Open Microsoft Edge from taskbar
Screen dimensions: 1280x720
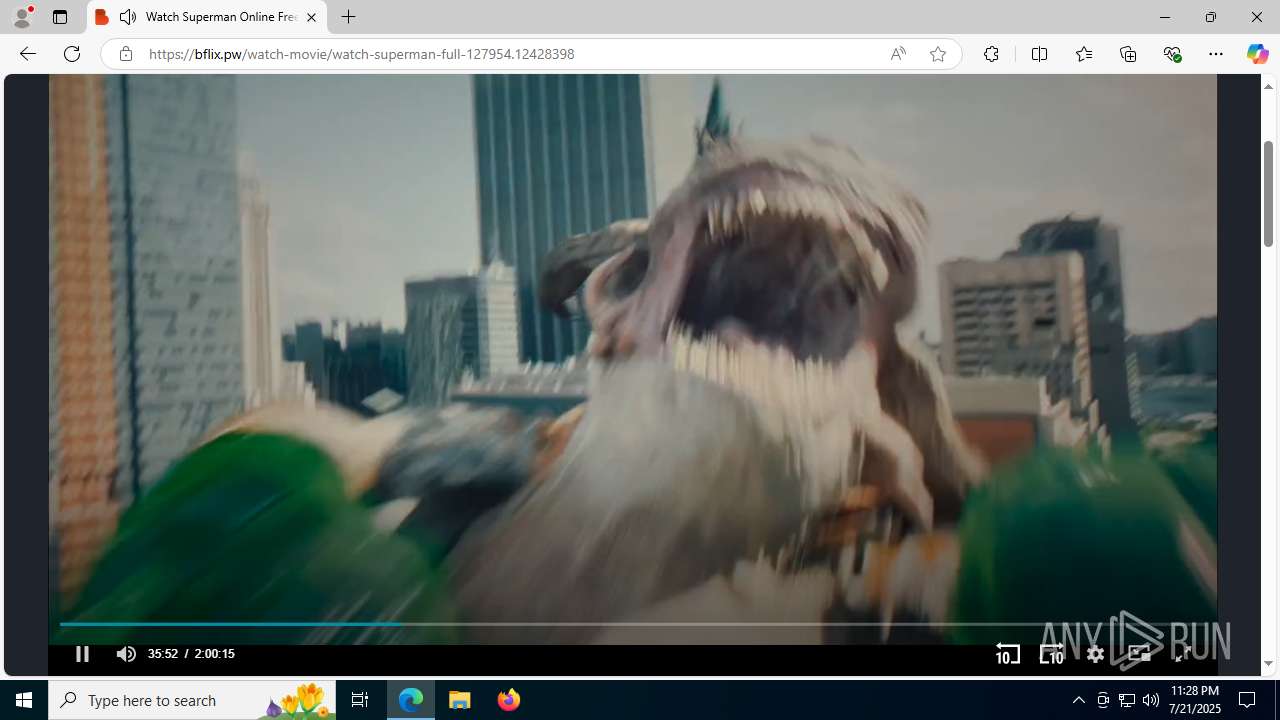coord(411,700)
